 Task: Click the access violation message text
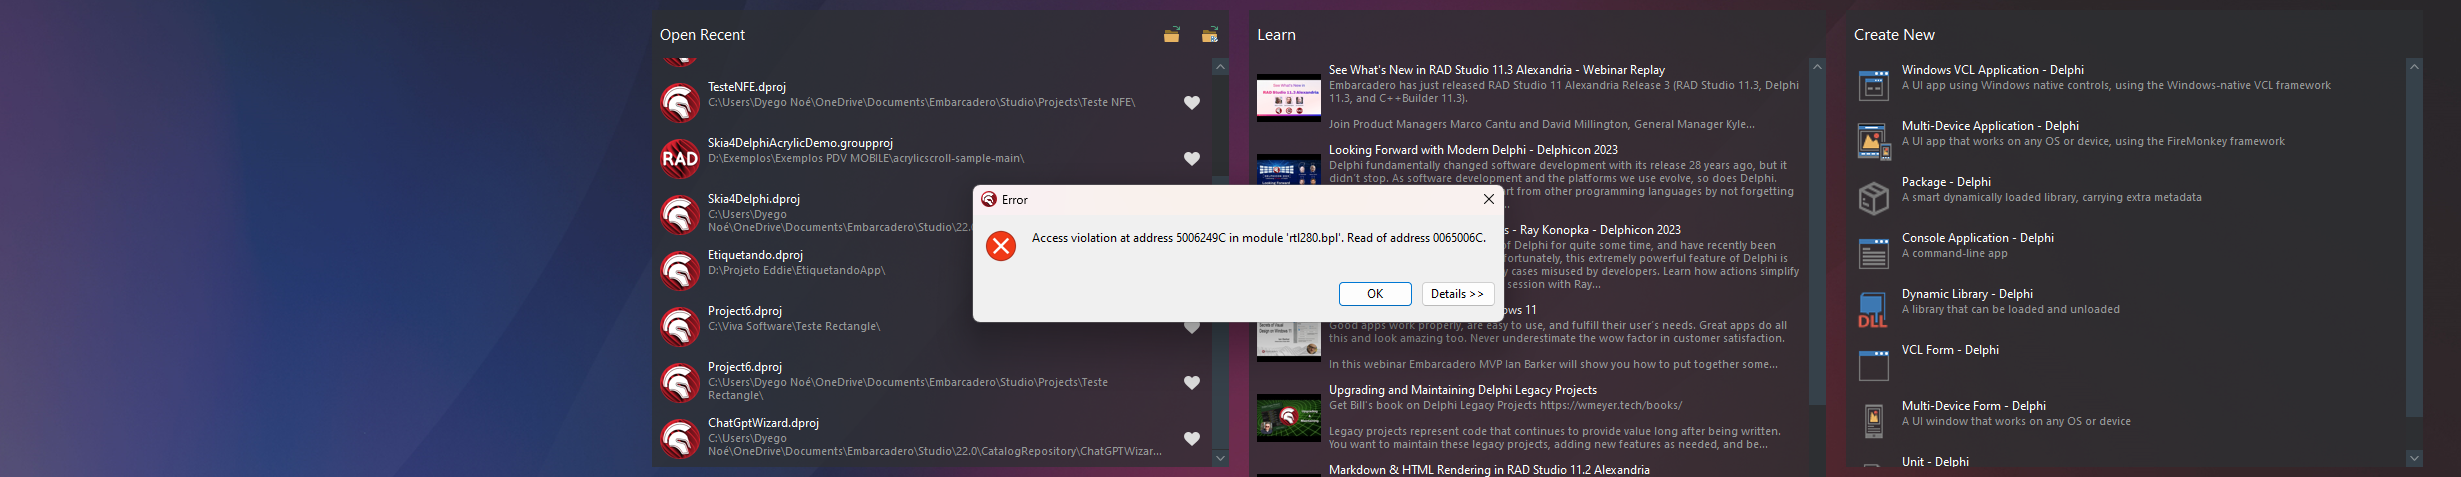1259,238
